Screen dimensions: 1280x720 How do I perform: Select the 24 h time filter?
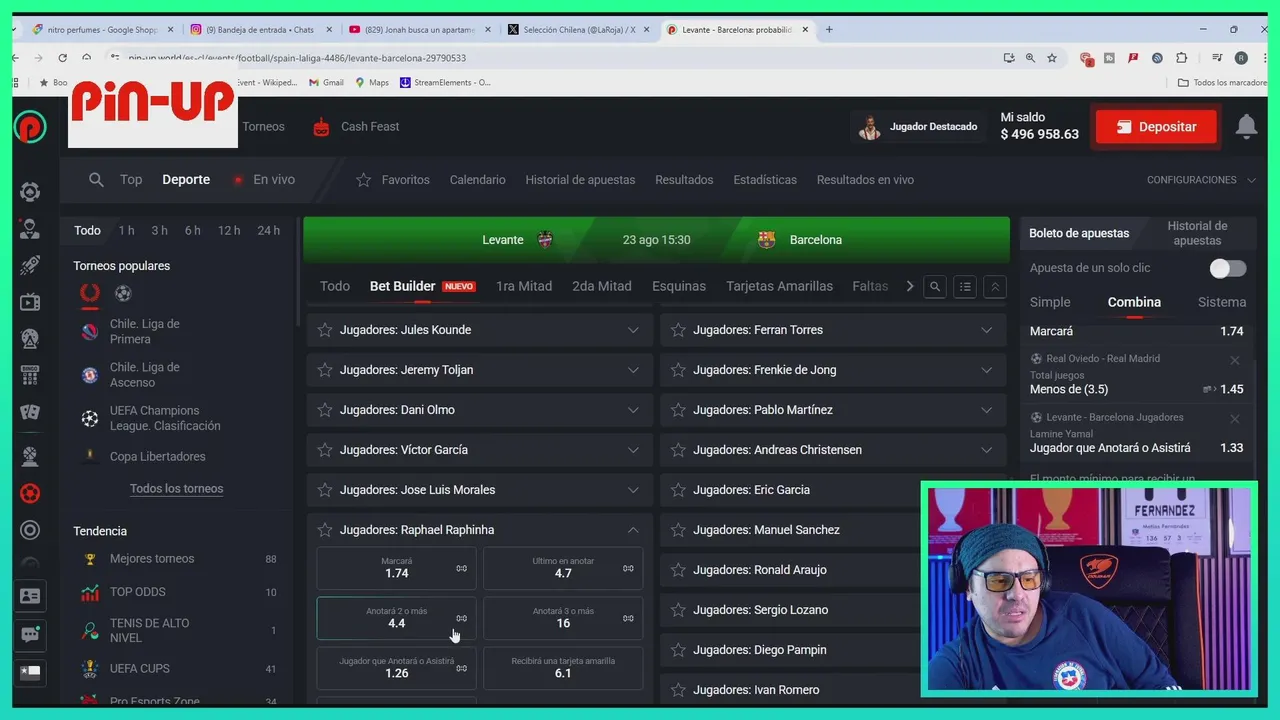(x=268, y=231)
